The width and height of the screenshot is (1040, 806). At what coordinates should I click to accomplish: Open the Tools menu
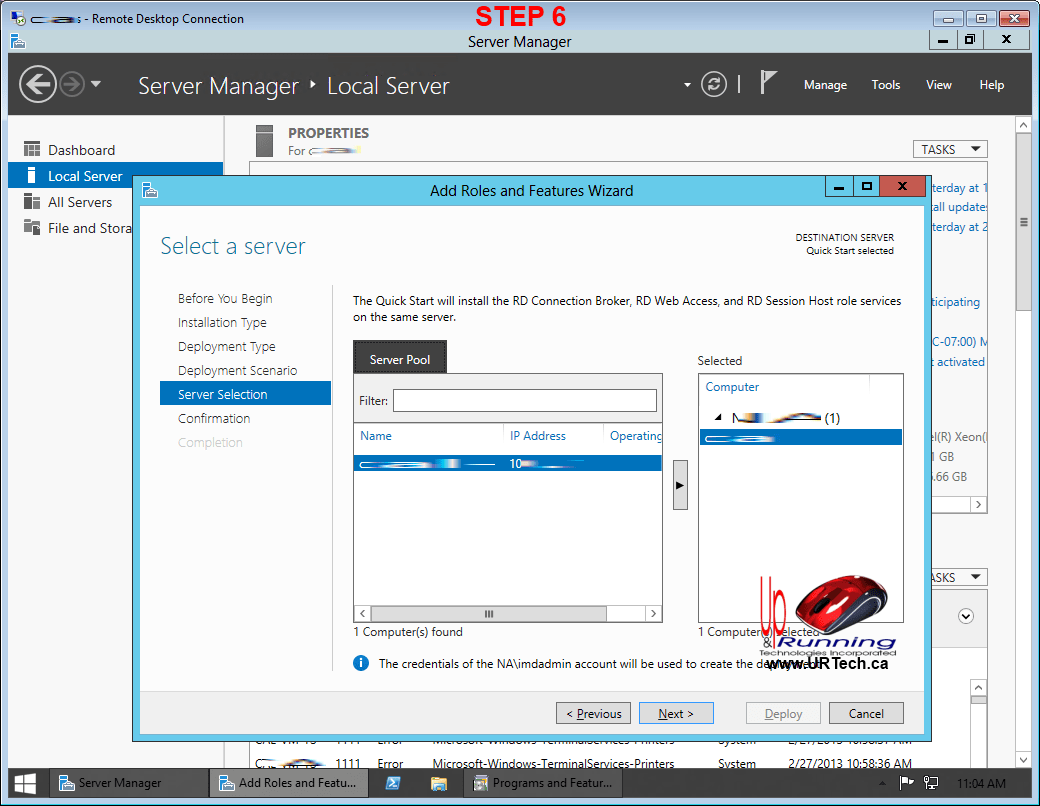pyautogui.click(x=885, y=85)
